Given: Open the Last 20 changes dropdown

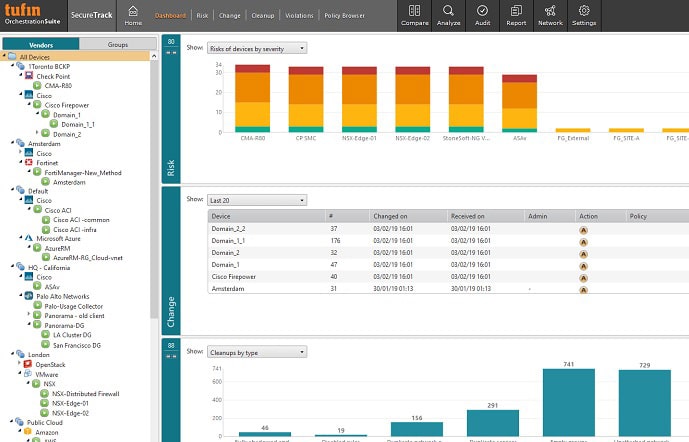Looking at the screenshot, I should [x=257, y=200].
